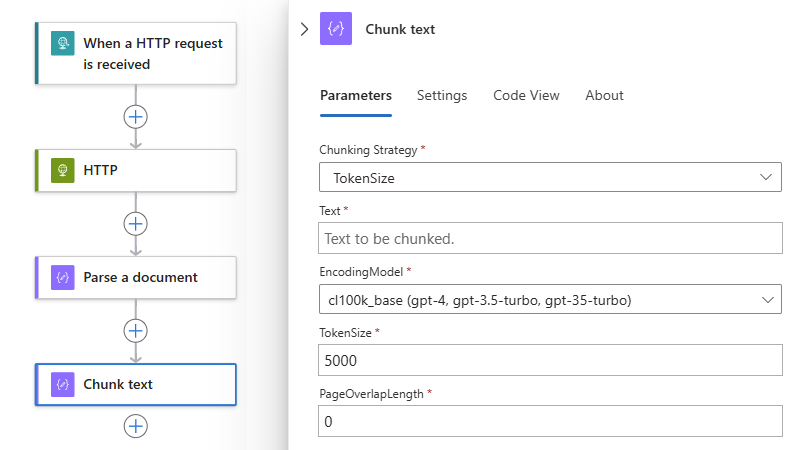The image size is (800, 450).
Task: Click the green HTTP action icon
Action: (62, 170)
